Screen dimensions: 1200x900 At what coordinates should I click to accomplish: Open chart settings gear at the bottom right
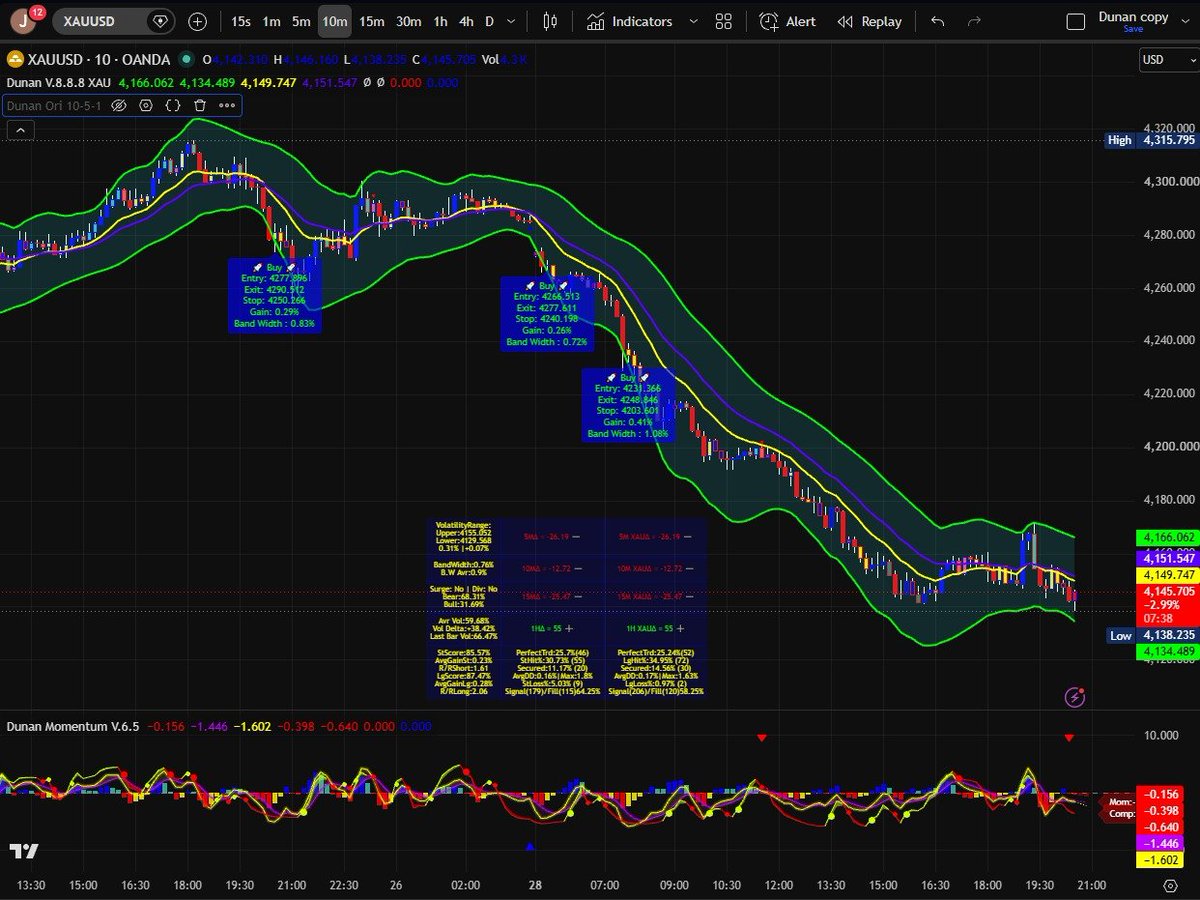(1171, 886)
